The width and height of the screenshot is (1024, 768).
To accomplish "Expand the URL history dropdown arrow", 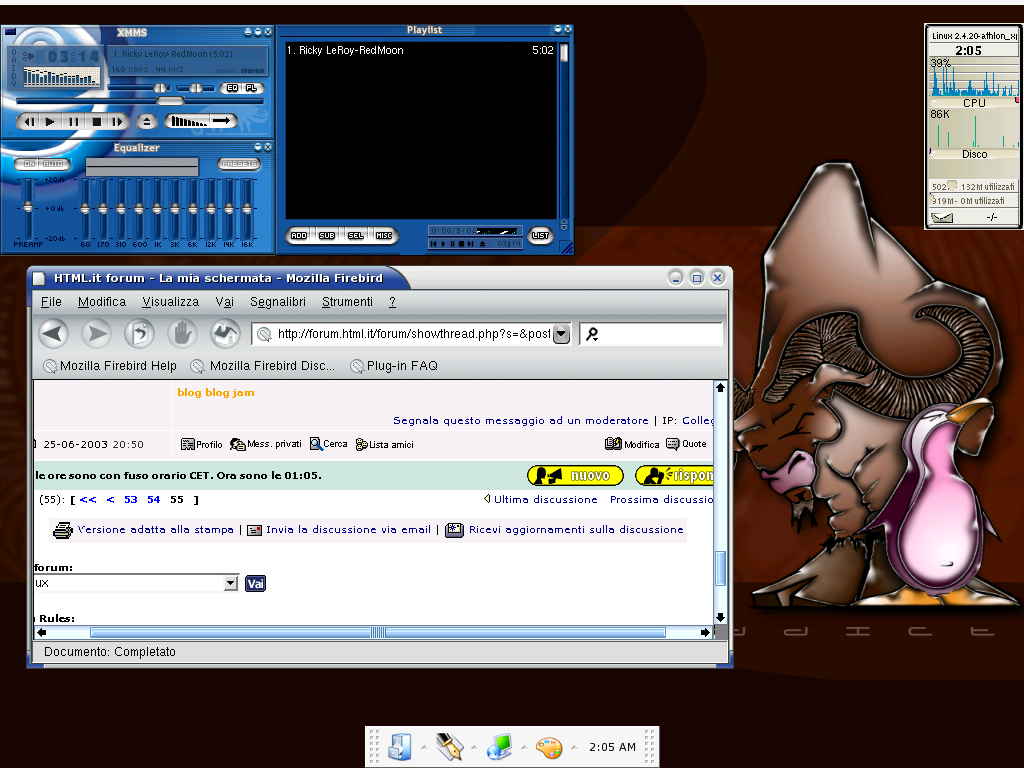I will [562, 334].
